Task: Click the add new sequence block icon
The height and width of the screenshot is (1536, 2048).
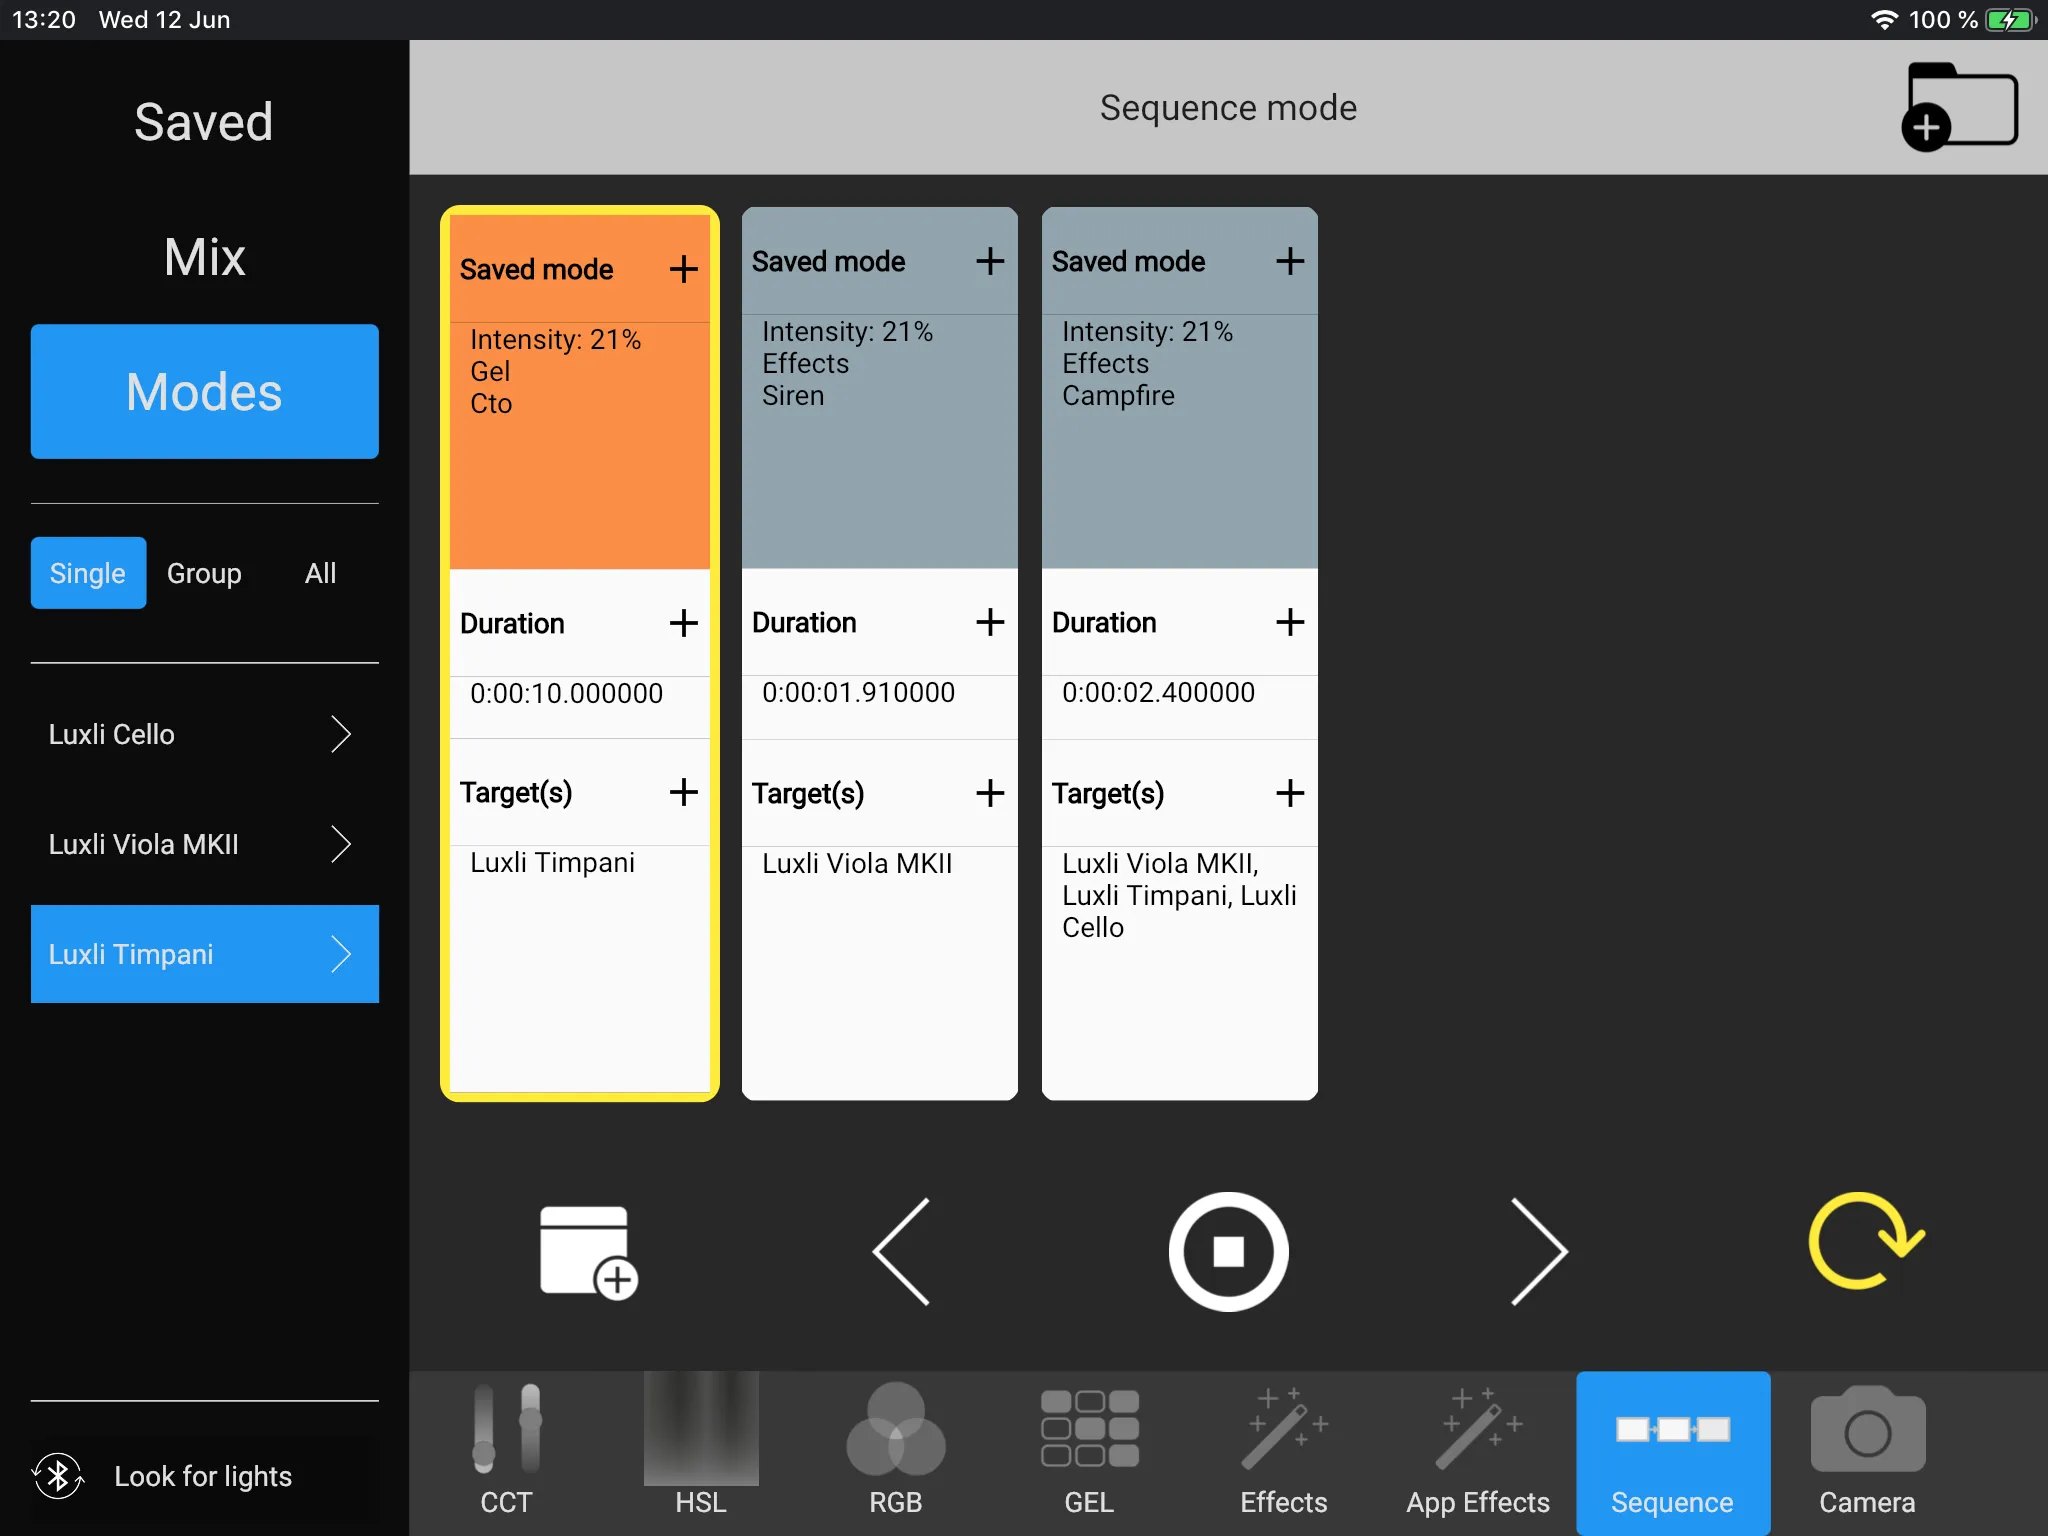Action: click(x=587, y=1250)
